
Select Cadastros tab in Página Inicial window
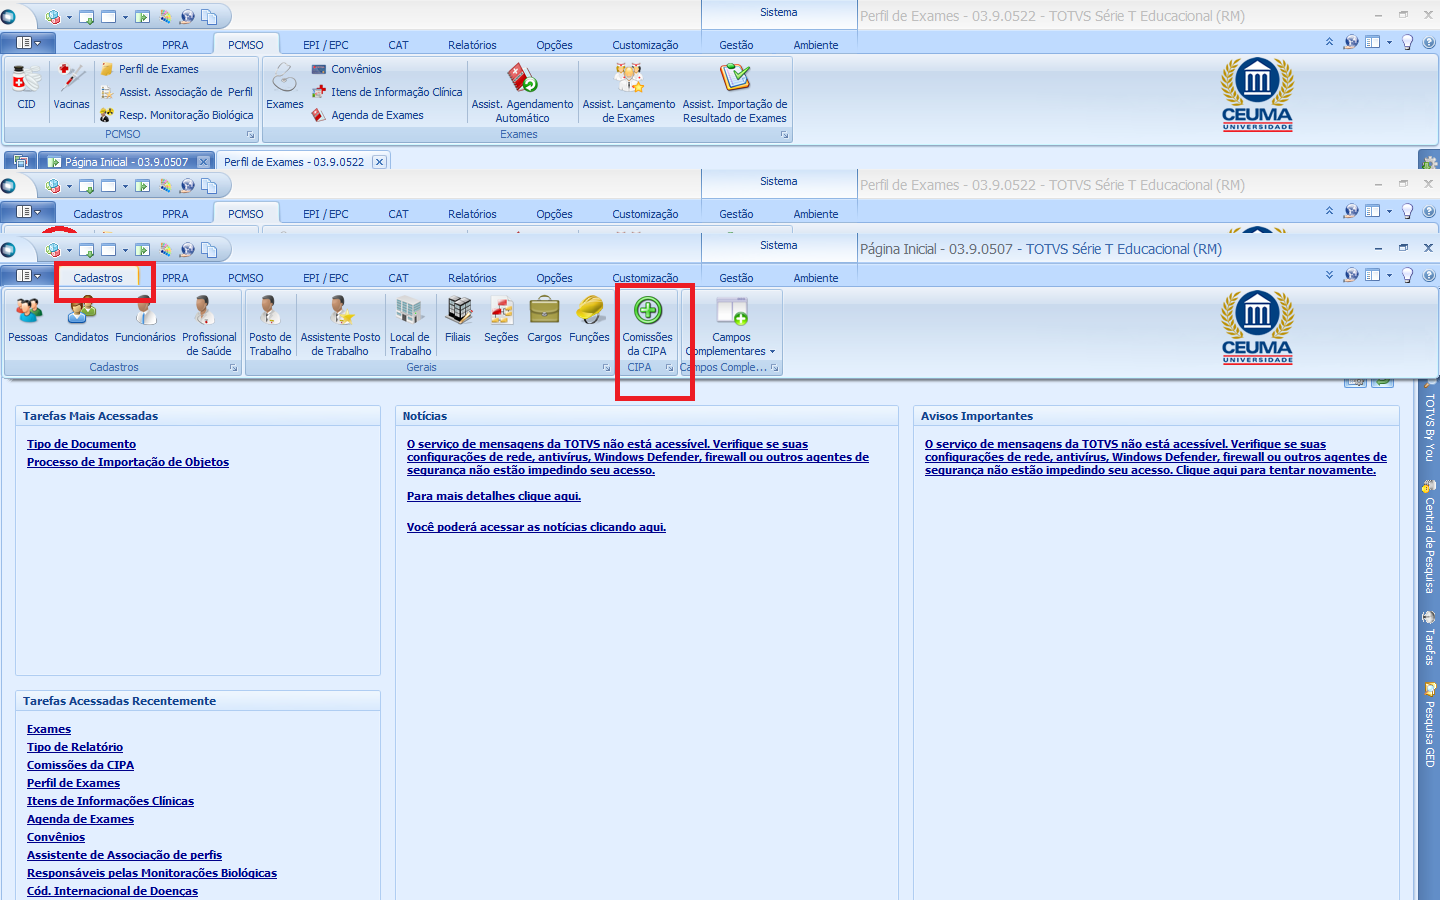(x=98, y=278)
